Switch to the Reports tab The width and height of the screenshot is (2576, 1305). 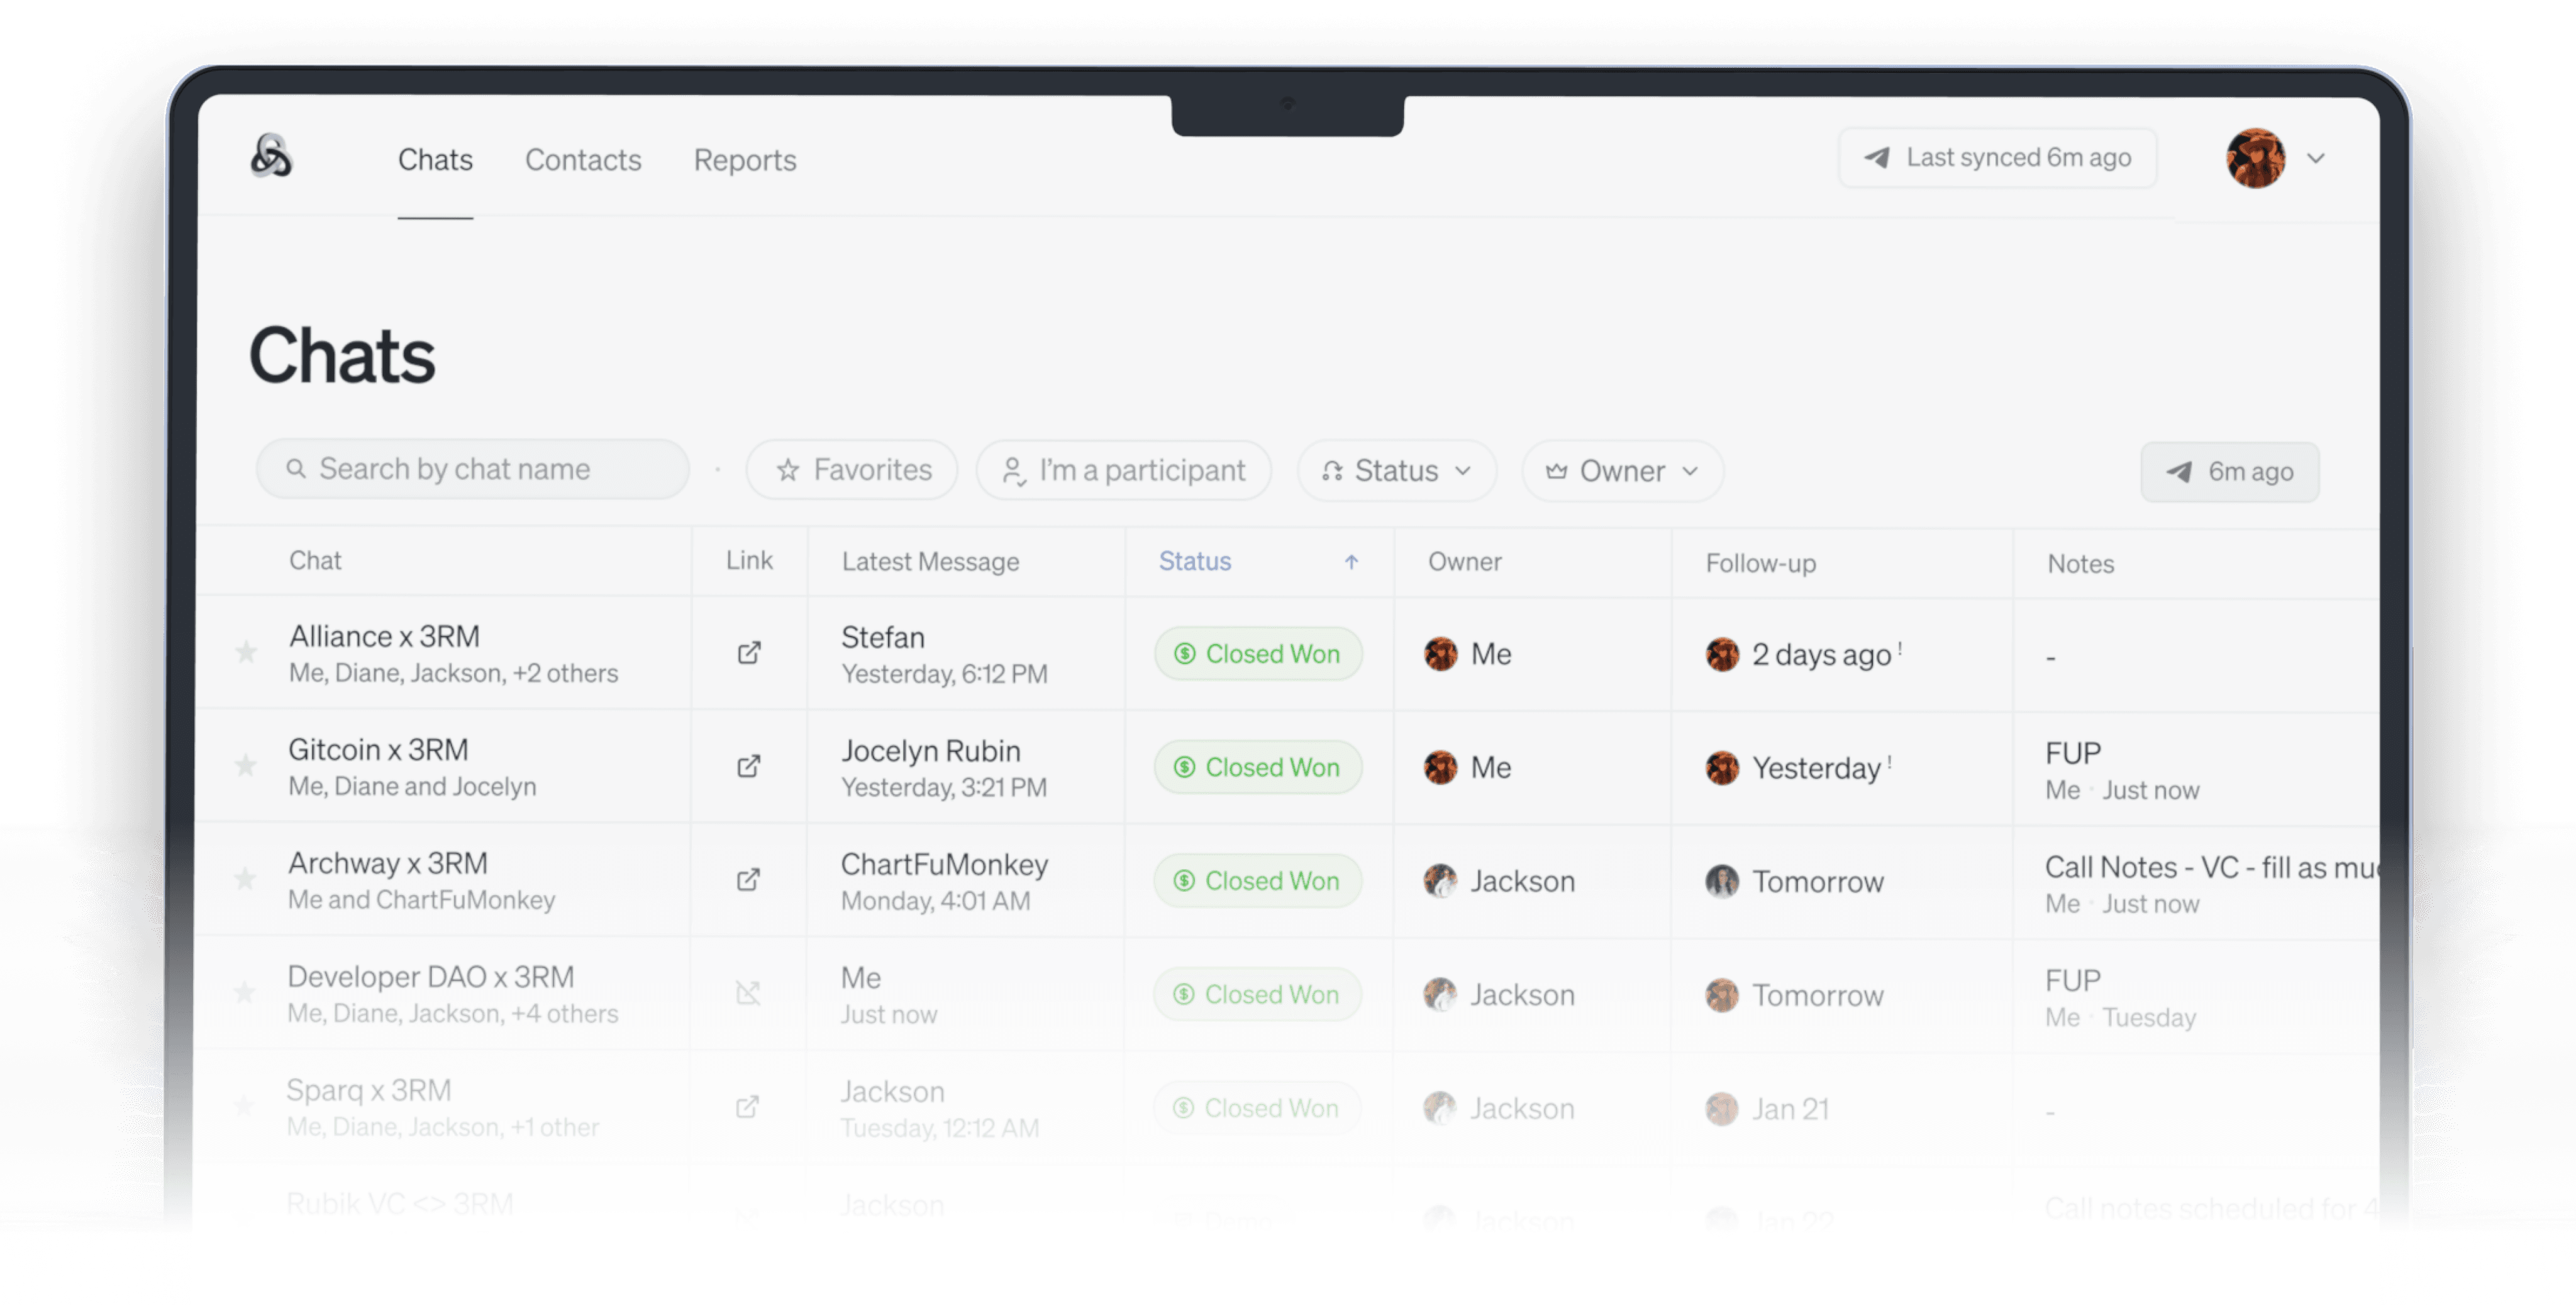click(745, 160)
